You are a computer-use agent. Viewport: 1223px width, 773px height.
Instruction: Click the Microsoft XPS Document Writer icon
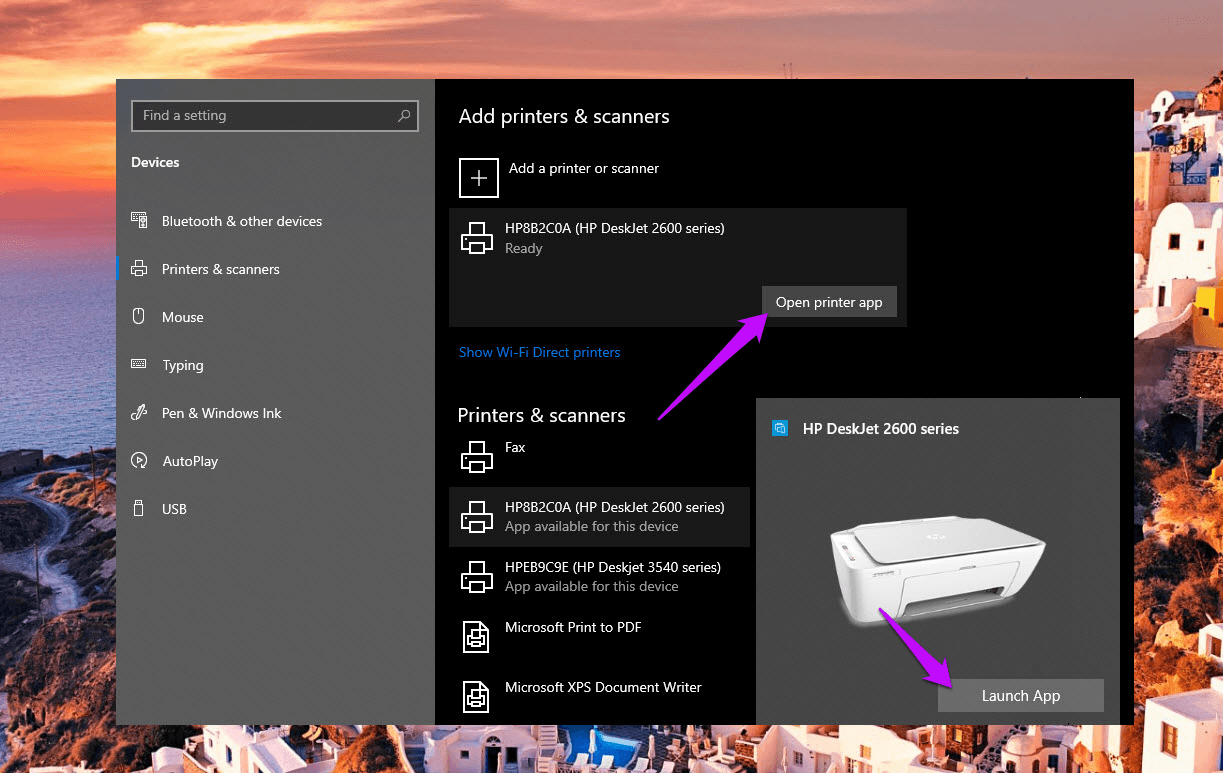(477, 697)
